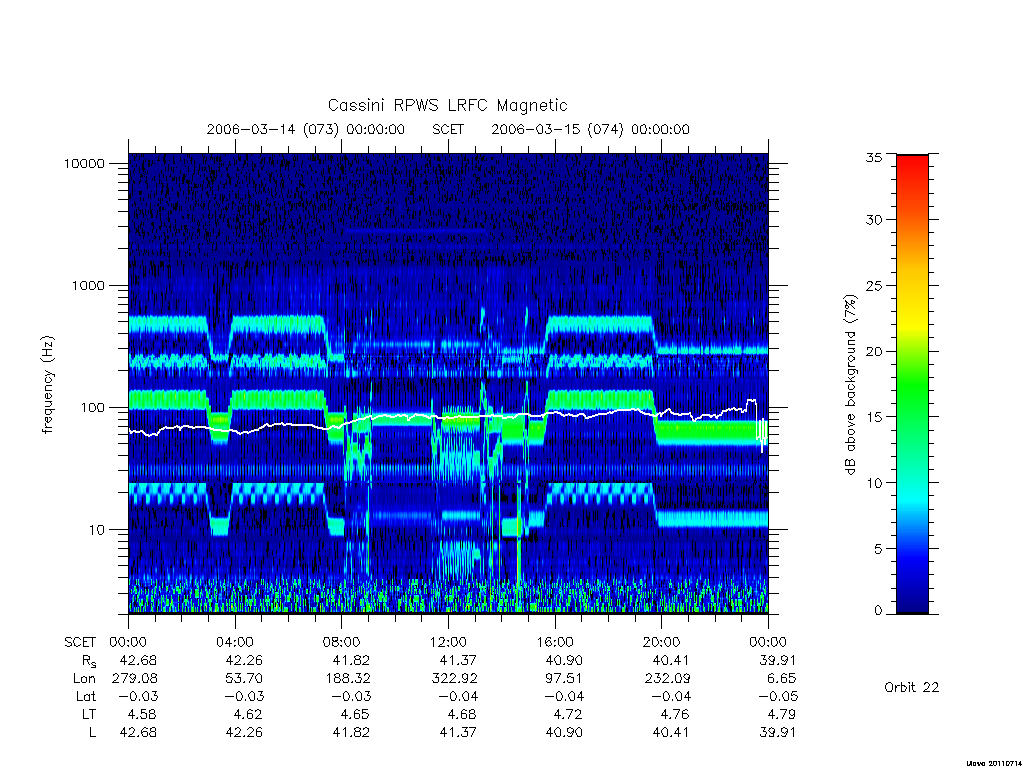The image size is (1024, 768).
Task: Click the 'frequency (Hz)' axis label
Action: [x=47, y=384]
